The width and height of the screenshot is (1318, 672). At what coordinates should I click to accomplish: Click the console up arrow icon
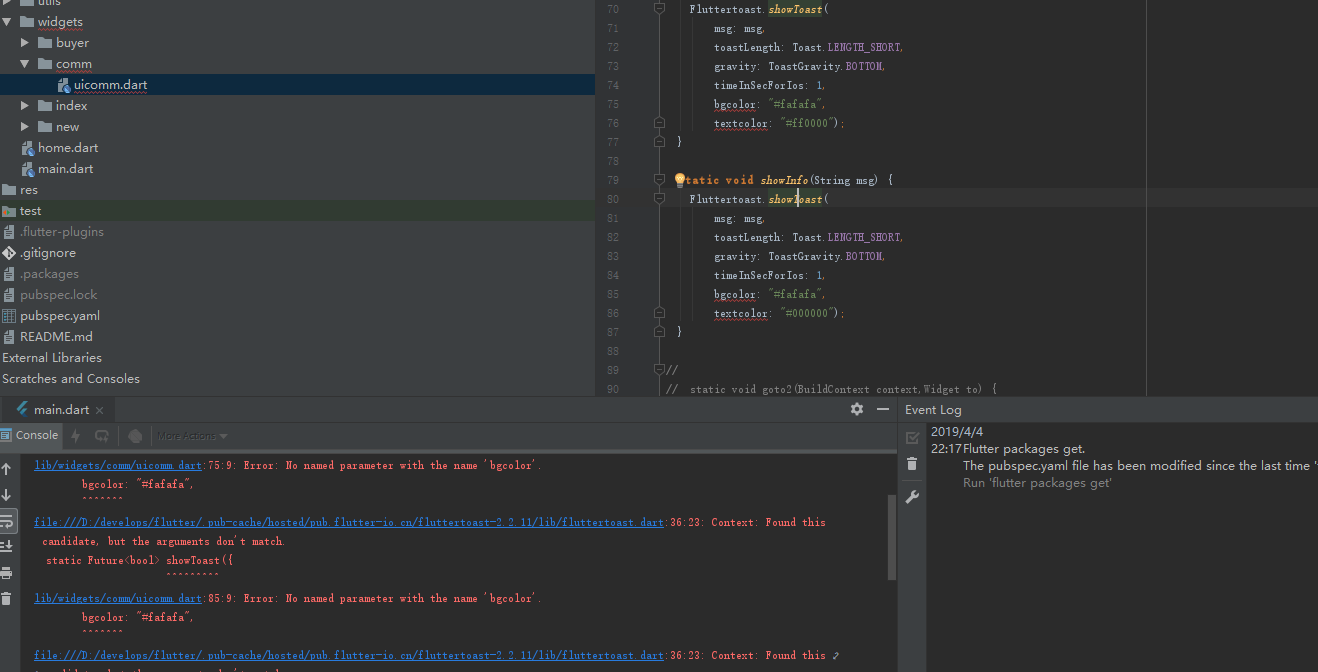click(x=6, y=469)
